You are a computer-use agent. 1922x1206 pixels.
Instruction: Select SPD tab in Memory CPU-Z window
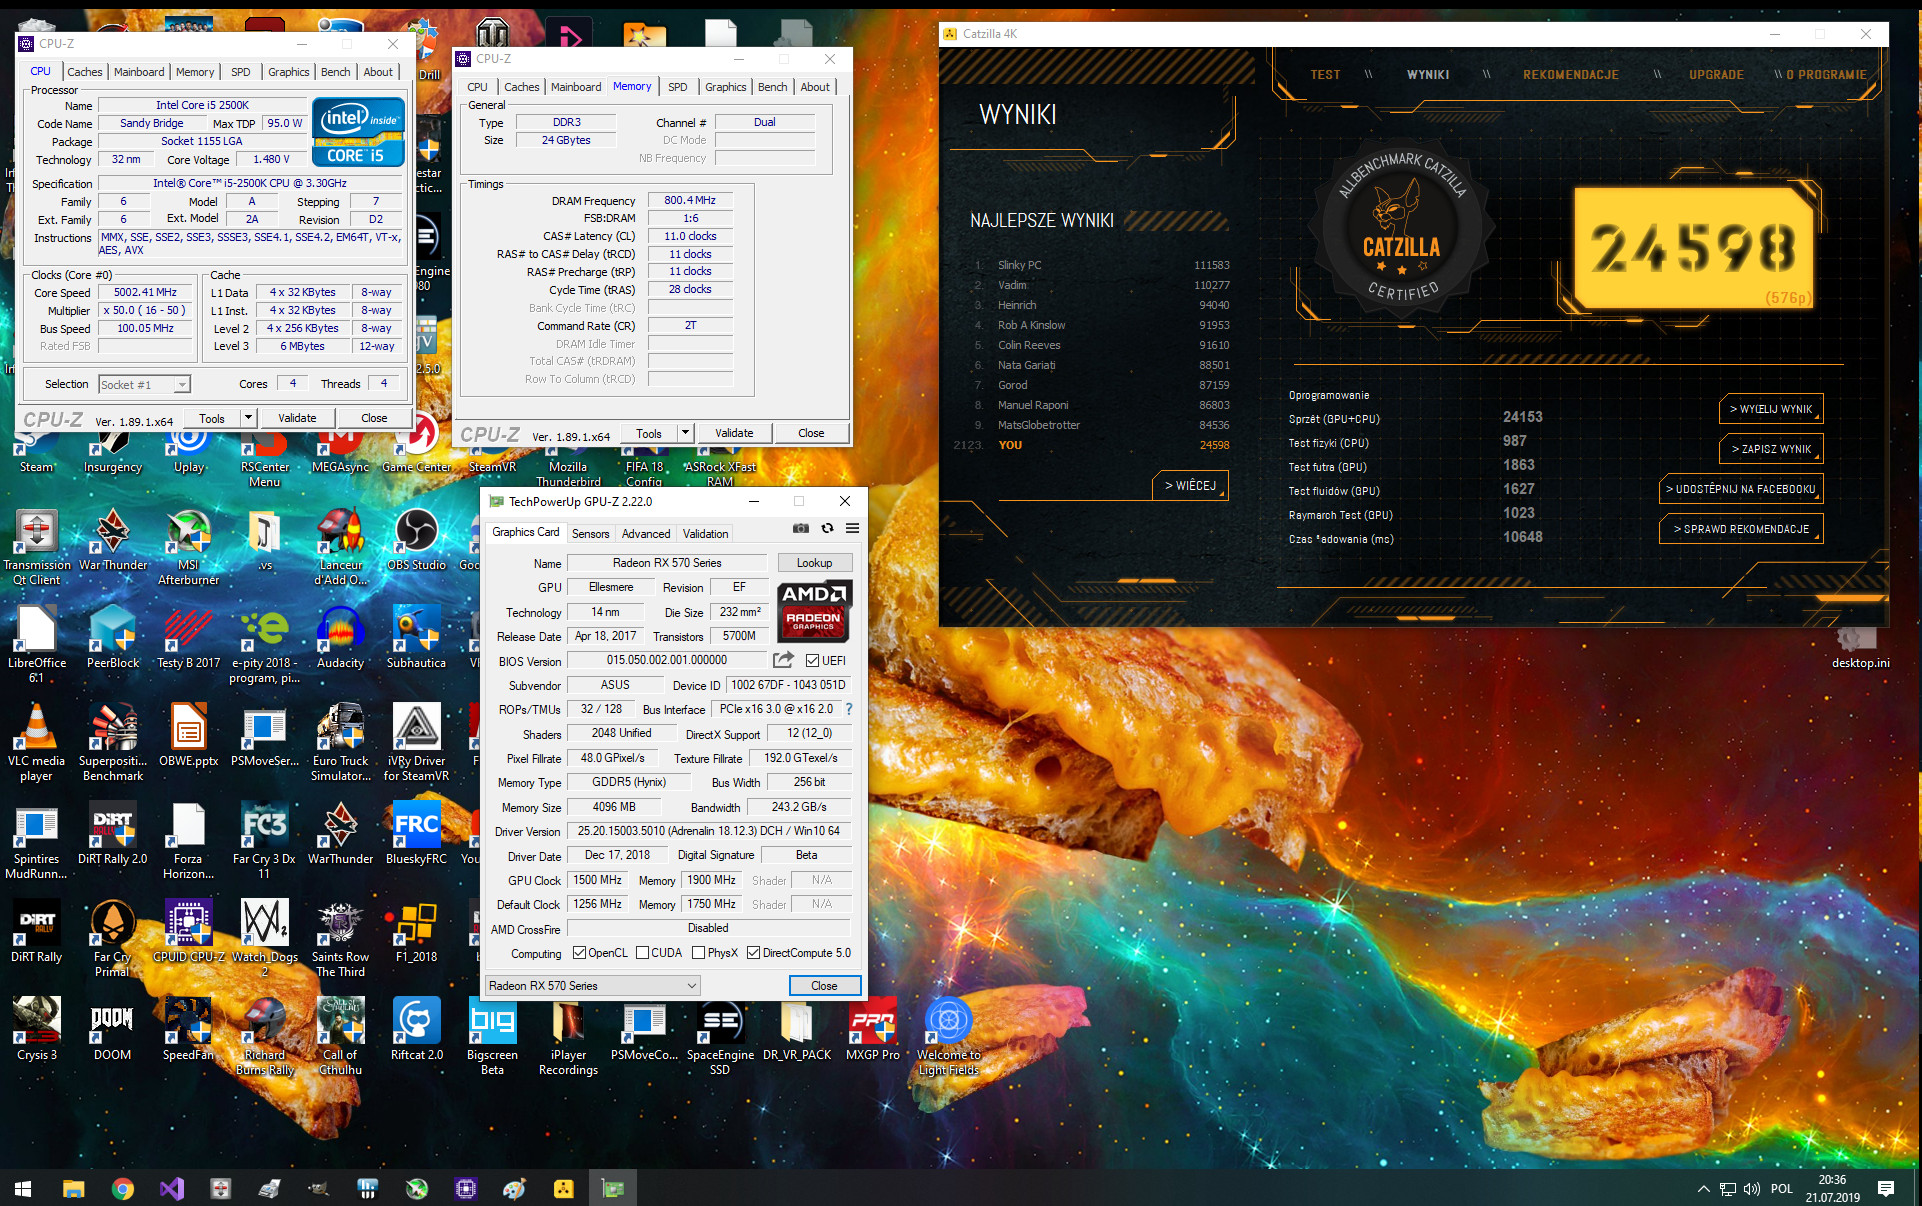[x=678, y=87]
